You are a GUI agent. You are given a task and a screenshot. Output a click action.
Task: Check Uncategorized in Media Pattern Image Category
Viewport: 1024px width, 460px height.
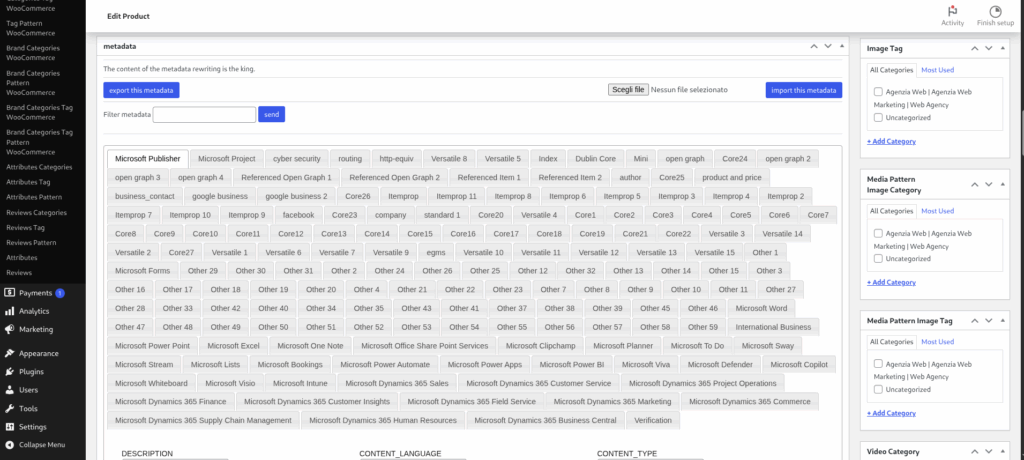tap(878, 259)
